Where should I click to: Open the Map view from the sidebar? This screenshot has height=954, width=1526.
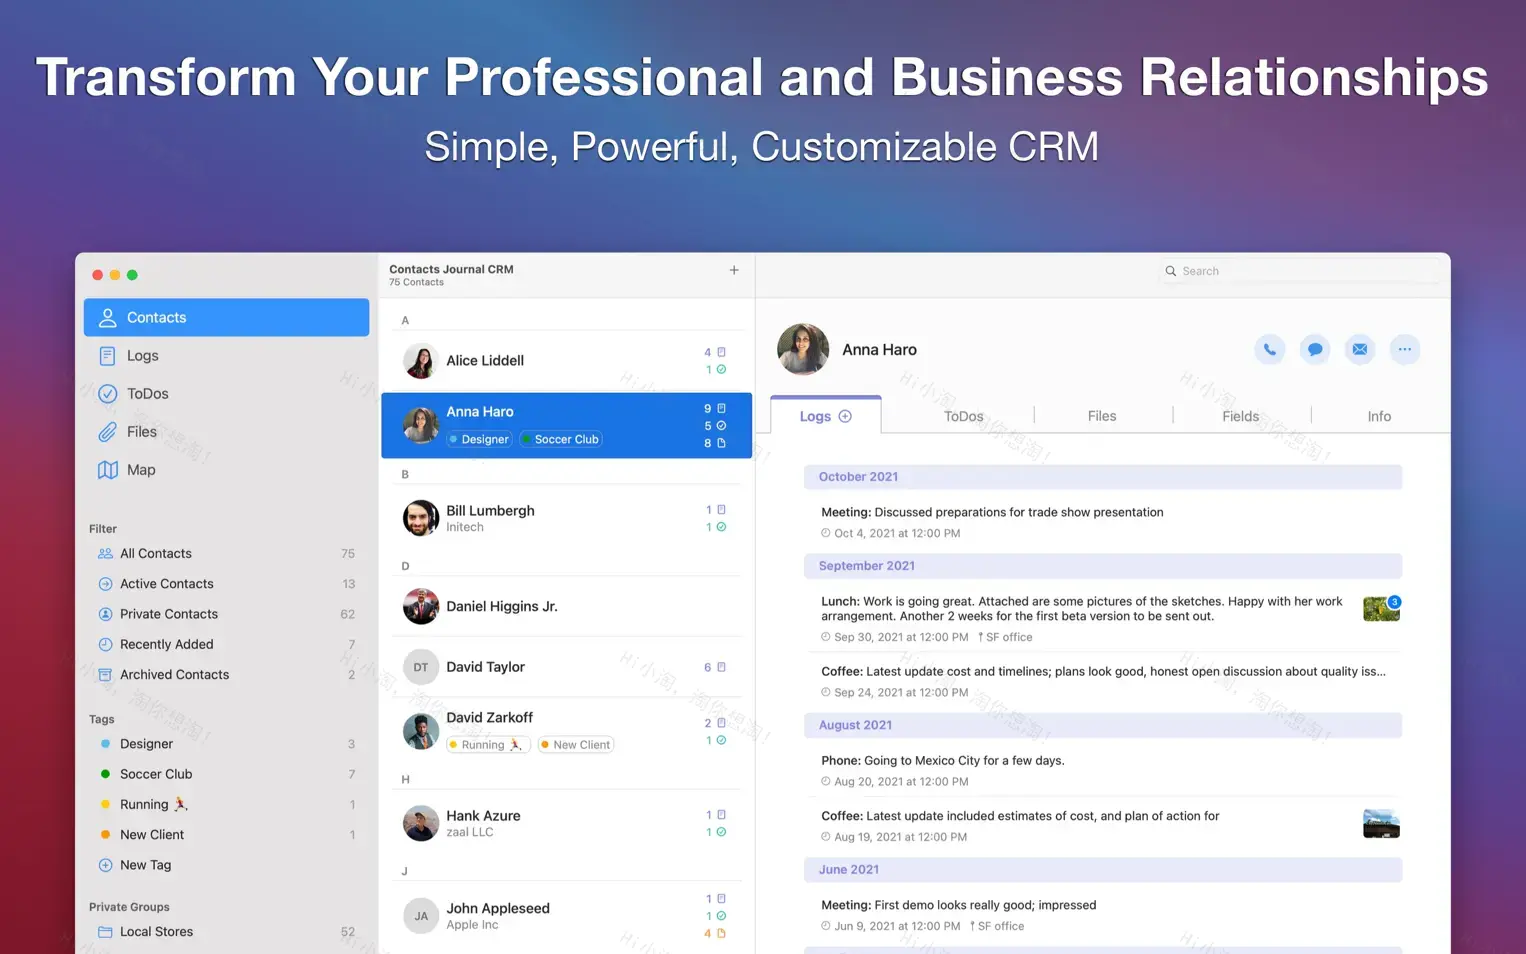(140, 469)
